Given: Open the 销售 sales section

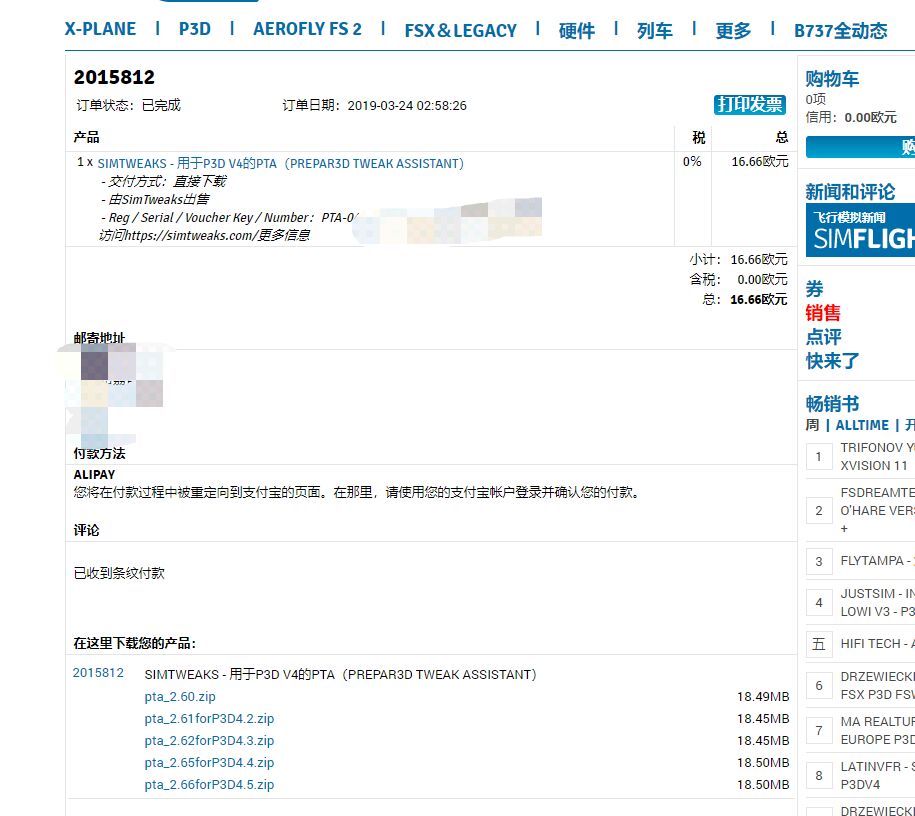Looking at the screenshot, I should click(824, 313).
